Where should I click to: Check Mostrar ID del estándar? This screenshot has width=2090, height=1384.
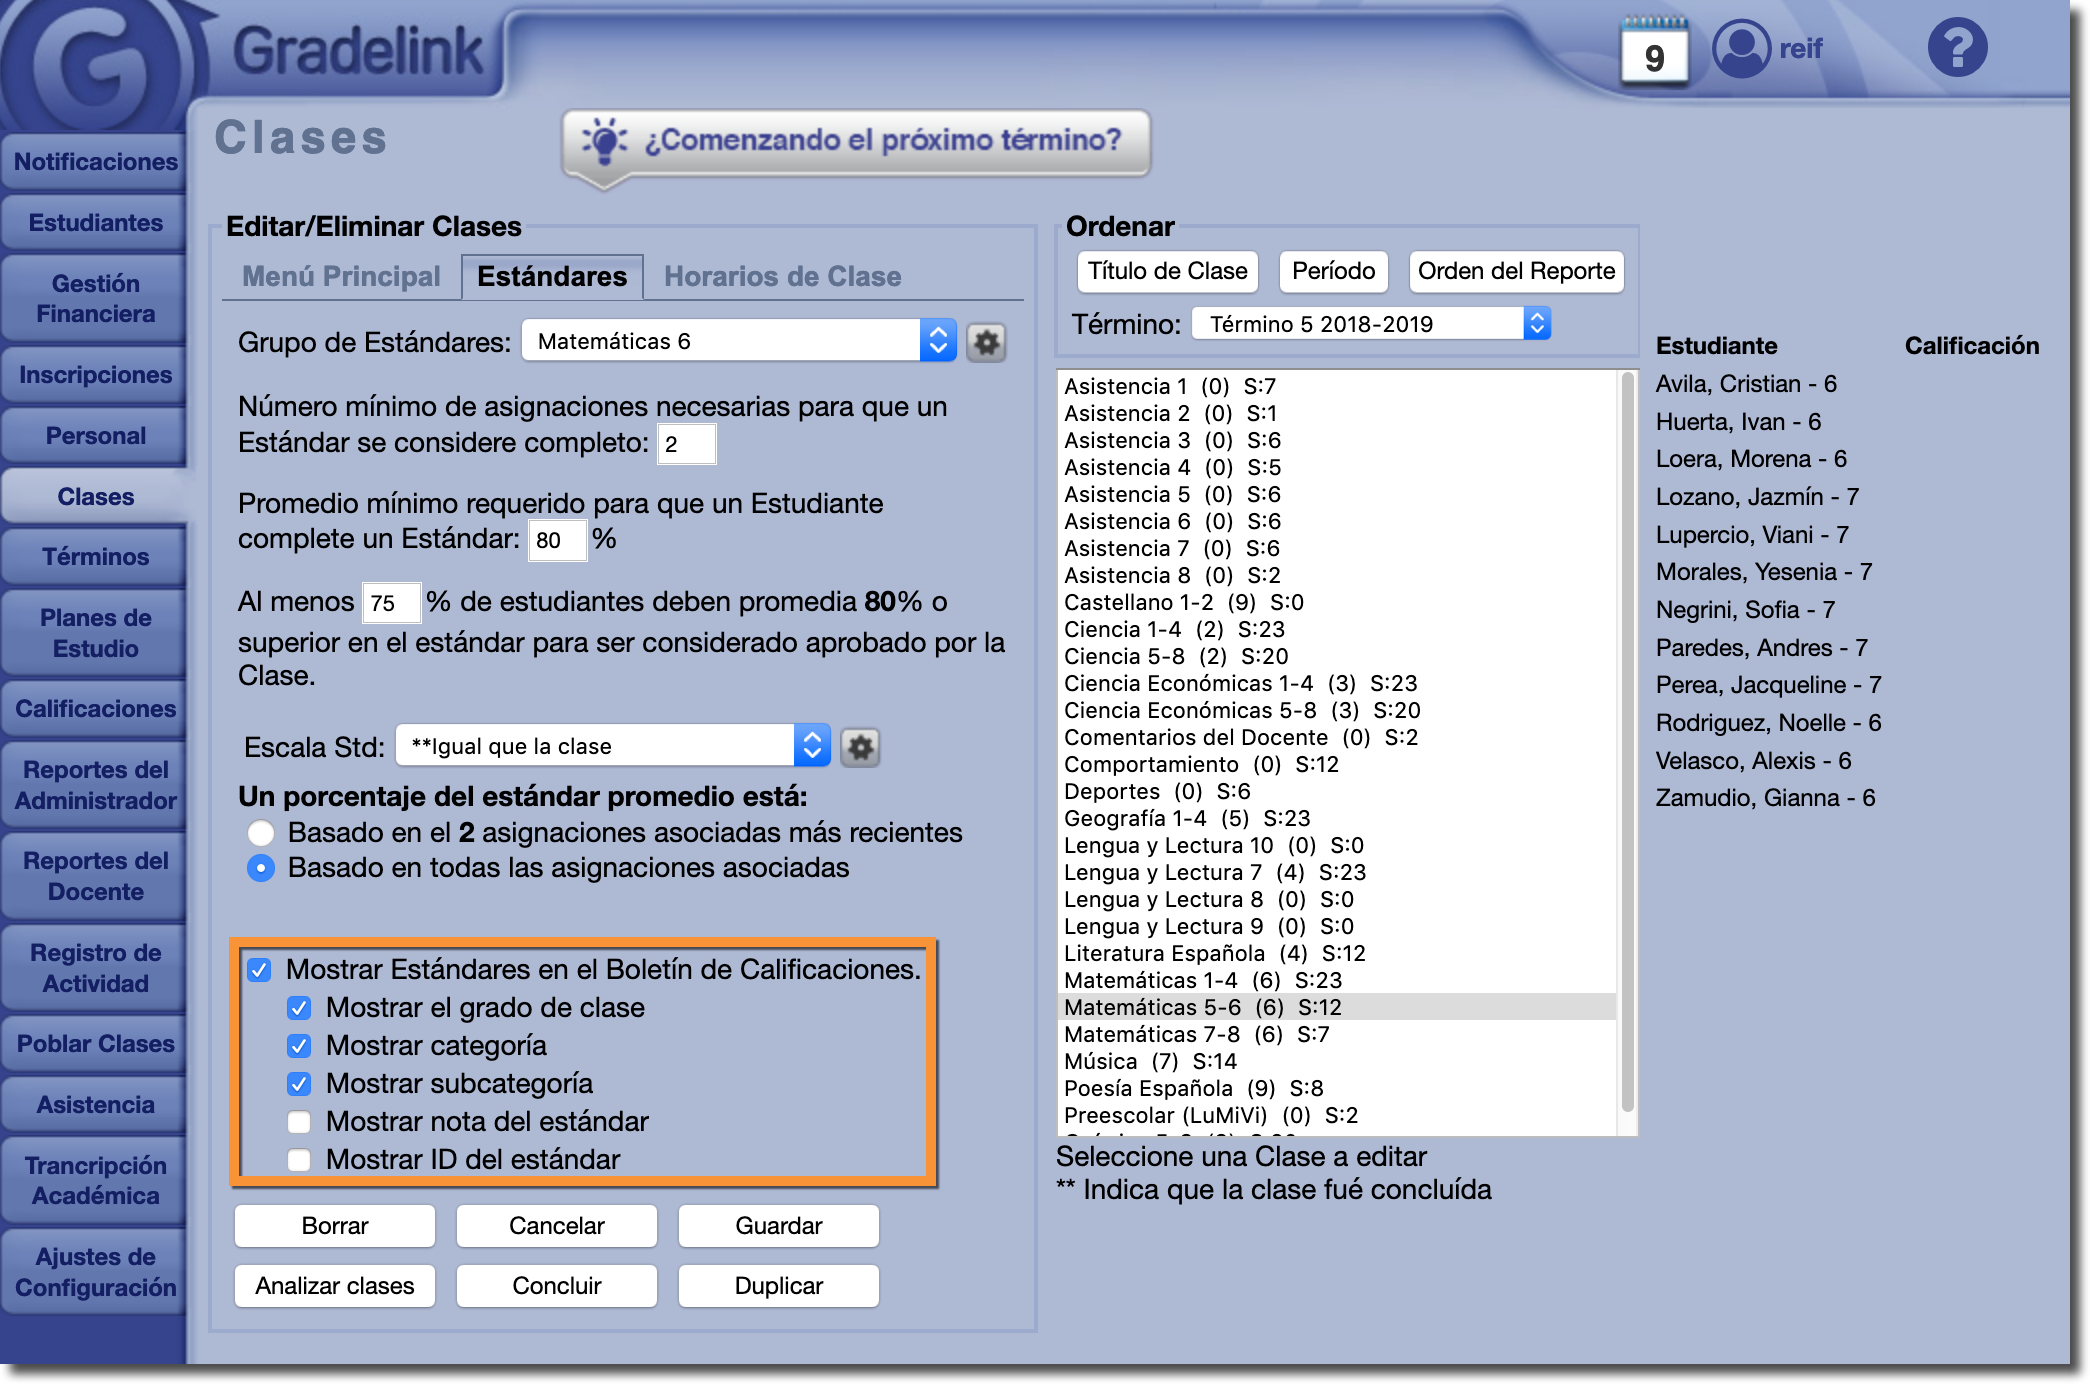[299, 1160]
